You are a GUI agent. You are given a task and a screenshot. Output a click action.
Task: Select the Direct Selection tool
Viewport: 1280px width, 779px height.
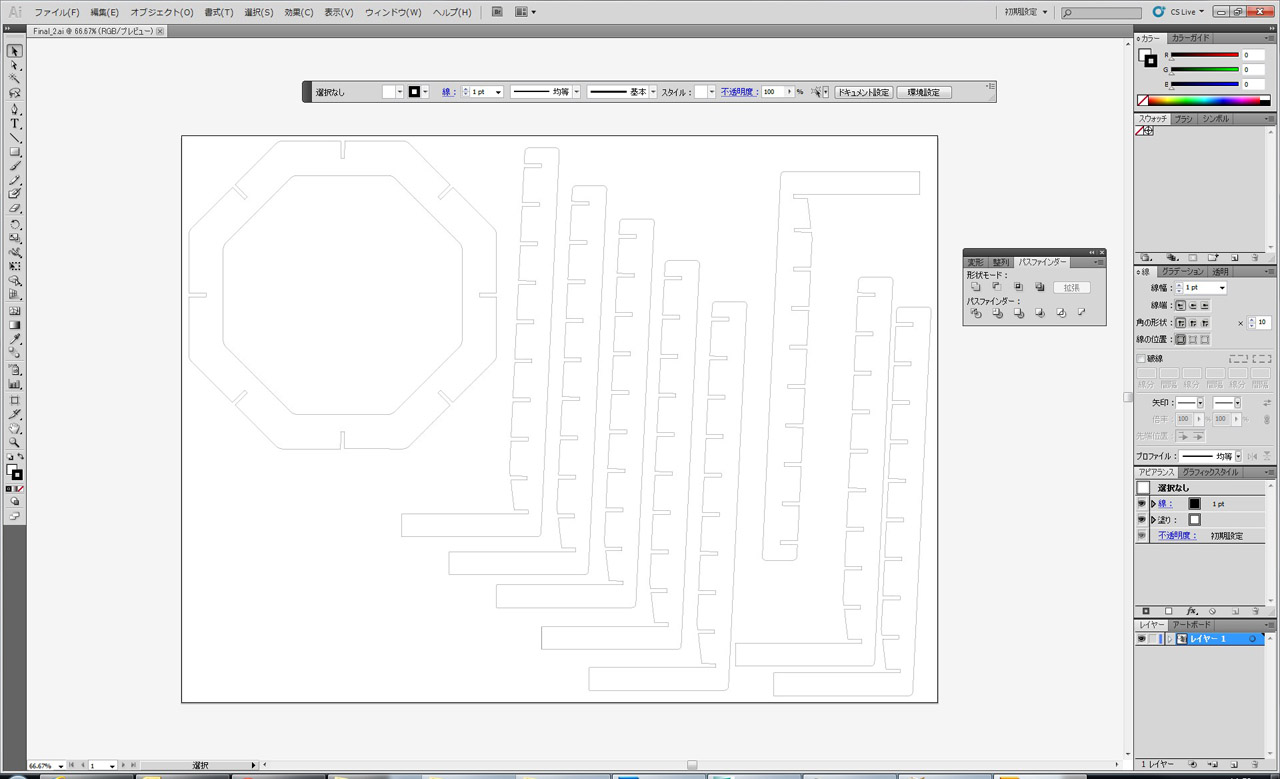click(15, 65)
